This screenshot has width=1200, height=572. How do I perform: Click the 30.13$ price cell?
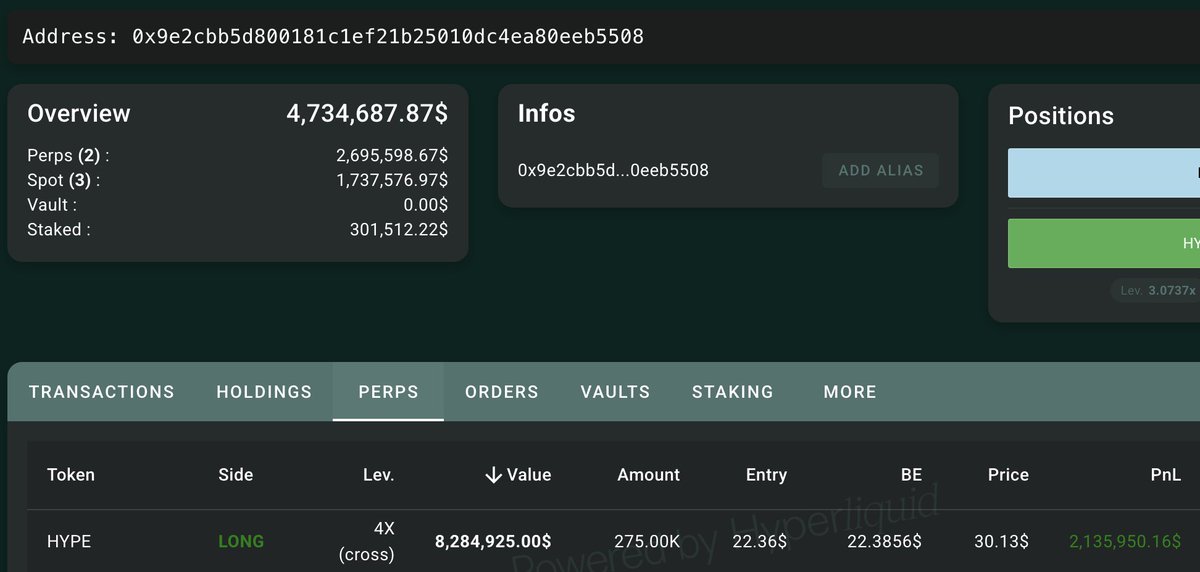(1001, 541)
